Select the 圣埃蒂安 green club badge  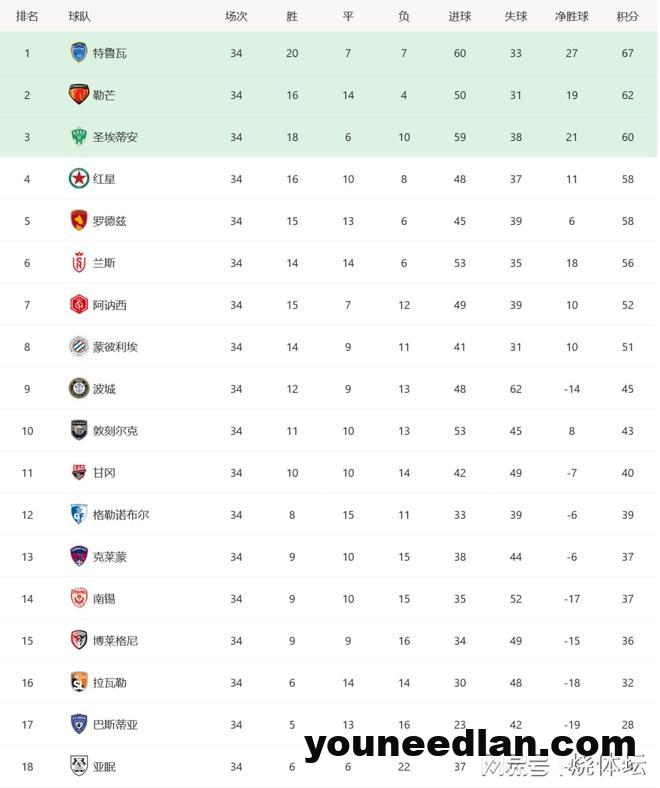pyautogui.click(x=78, y=137)
